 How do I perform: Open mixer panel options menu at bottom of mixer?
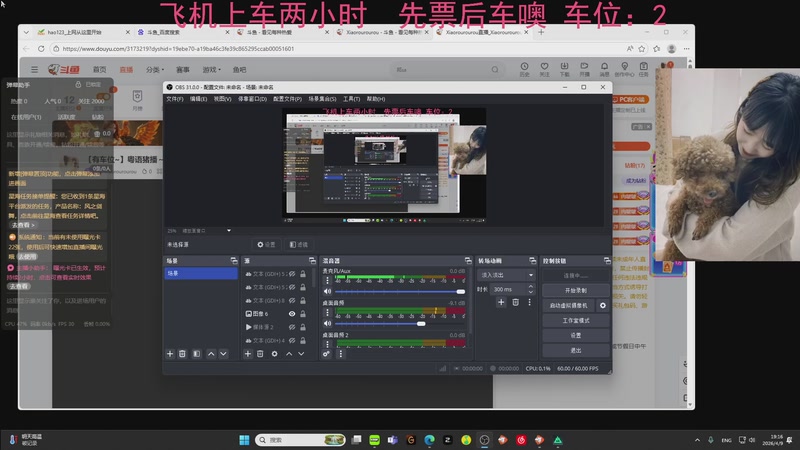pyautogui.click(x=341, y=354)
